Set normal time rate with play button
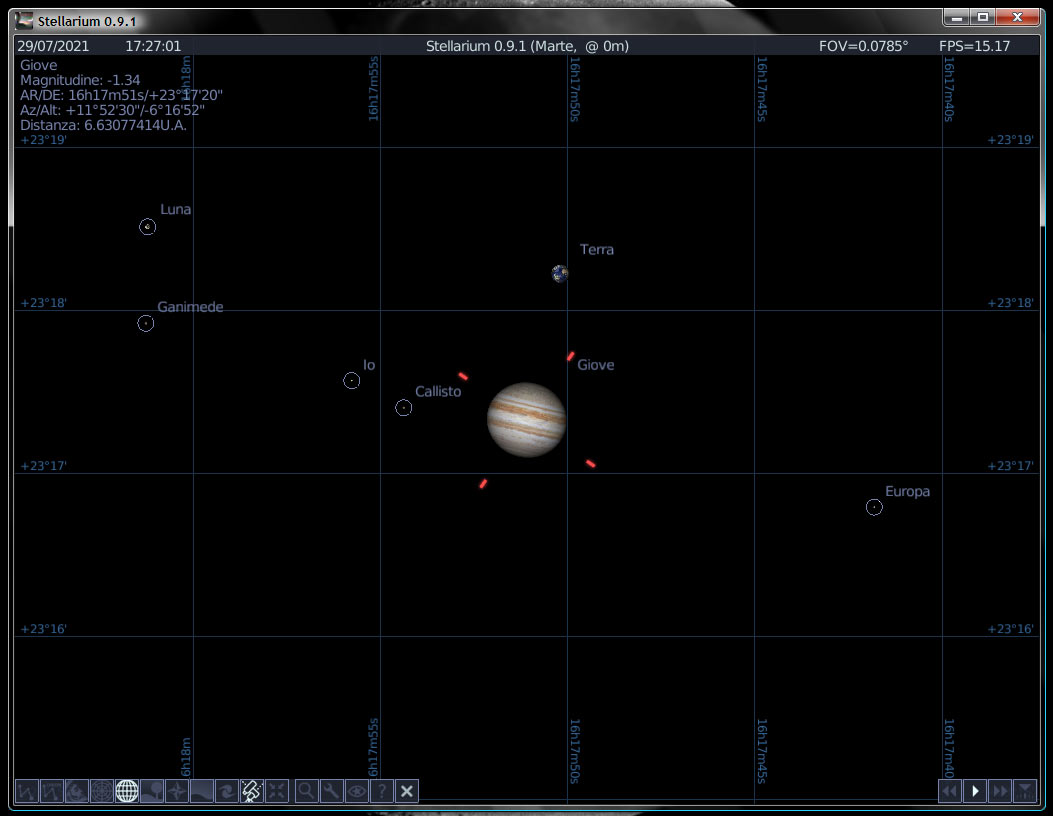Viewport: 1053px width, 816px height. [975, 790]
